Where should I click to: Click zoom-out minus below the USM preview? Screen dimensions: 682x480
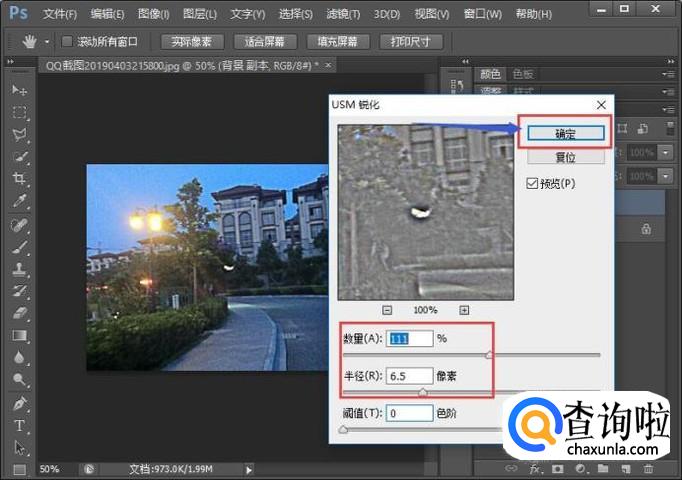pos(387,310)
